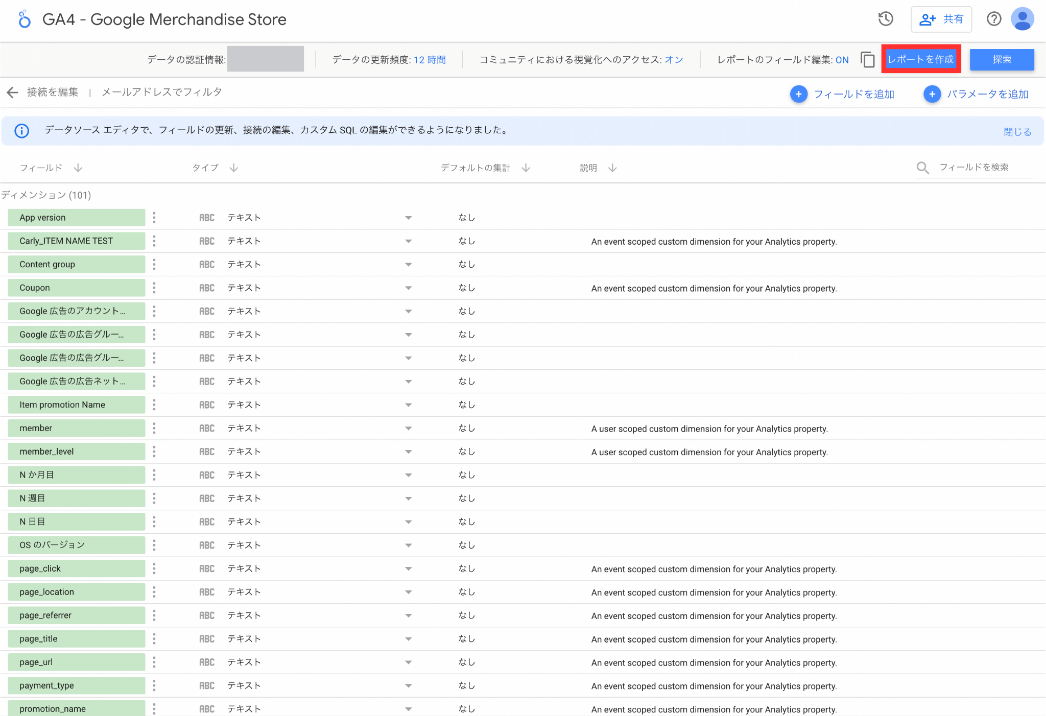Open three-dot menu for N 週目

click(x=154, y=498)
